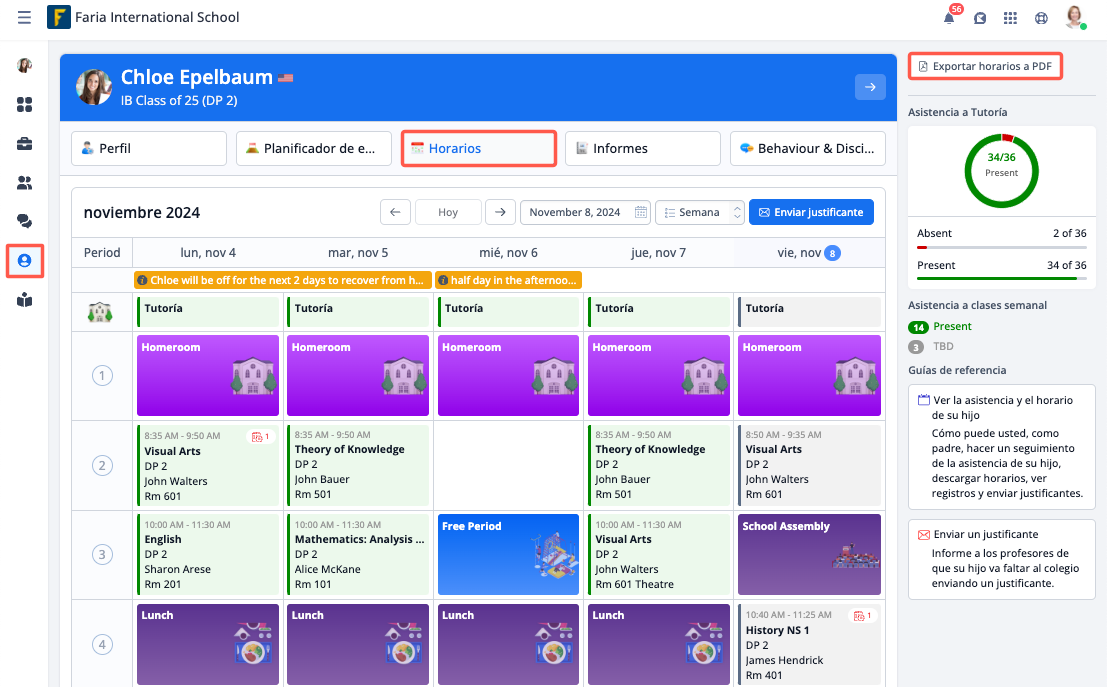Open the messages chat bubbles icon
The width and height of the screenshot is (1107, 687).
(x=24, y=221)
